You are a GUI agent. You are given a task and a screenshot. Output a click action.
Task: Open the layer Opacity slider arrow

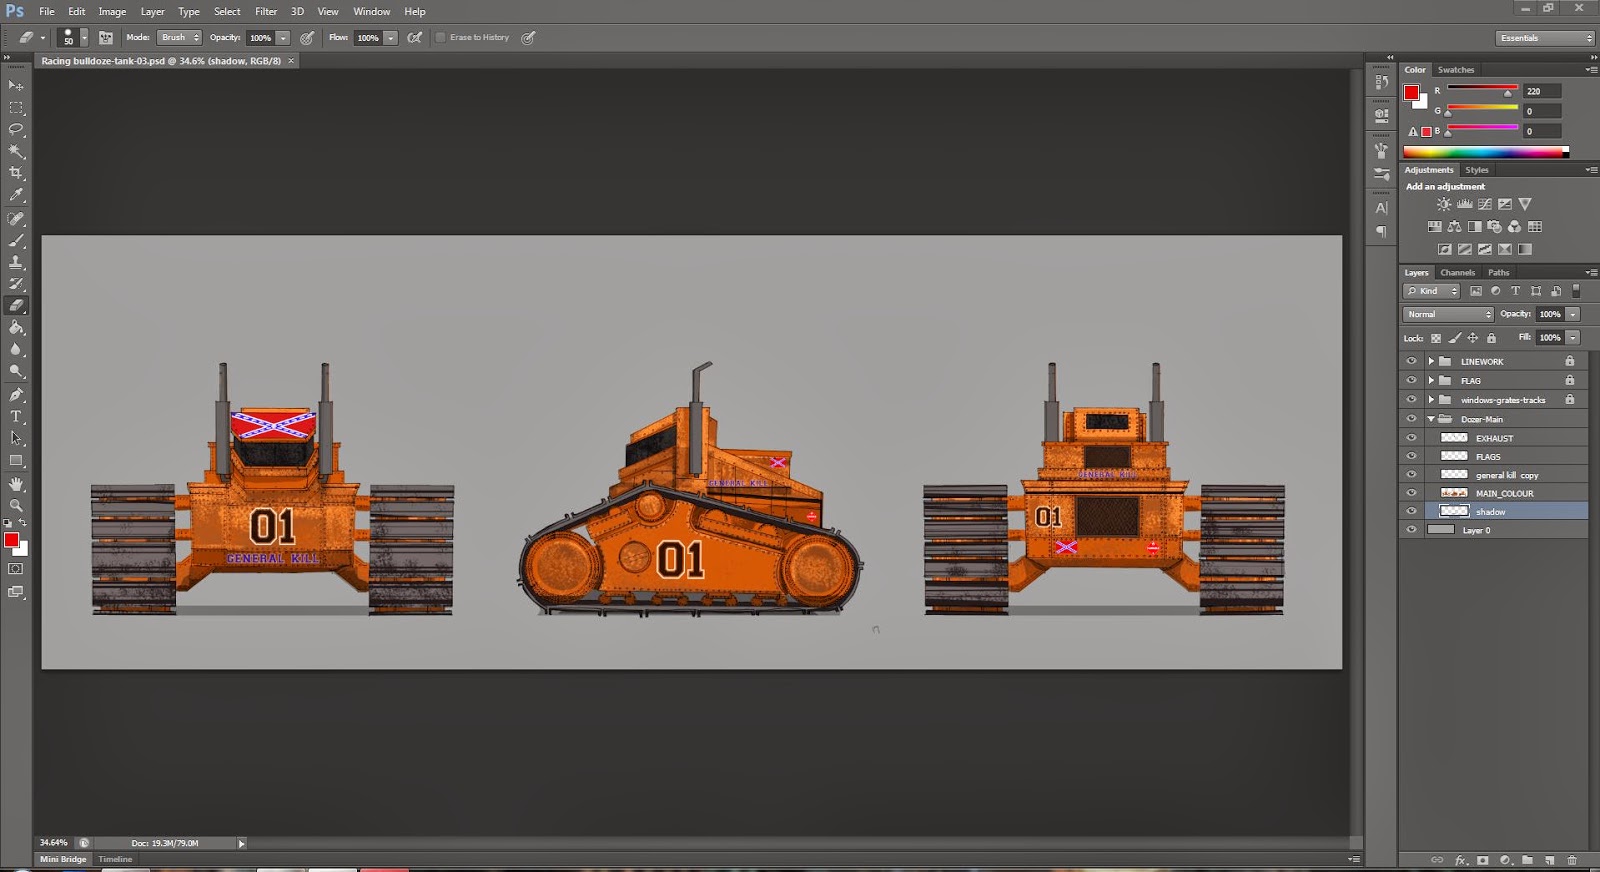1573,314
